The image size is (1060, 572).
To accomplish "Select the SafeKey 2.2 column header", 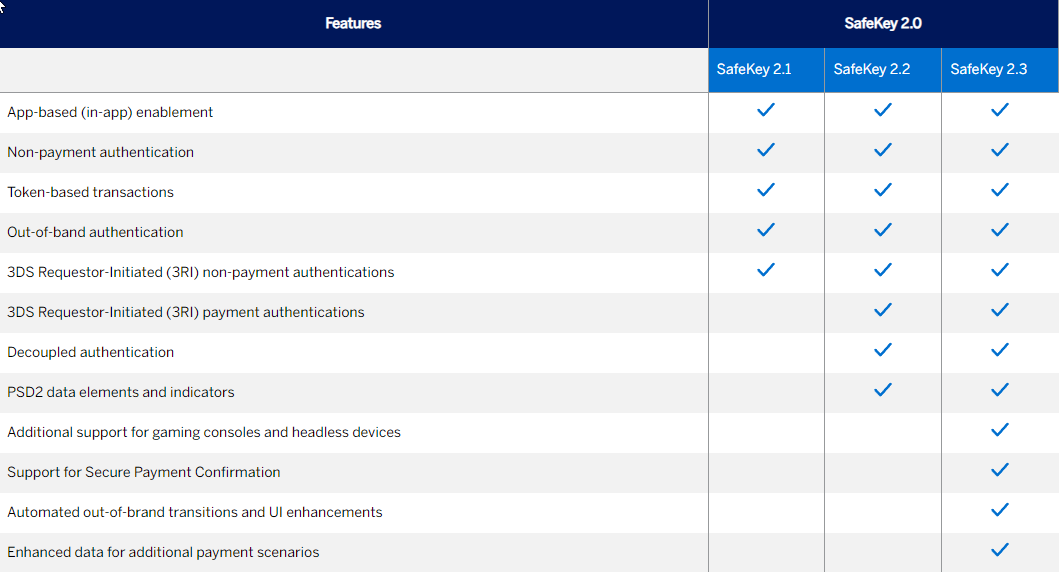I will pos(871,70).
